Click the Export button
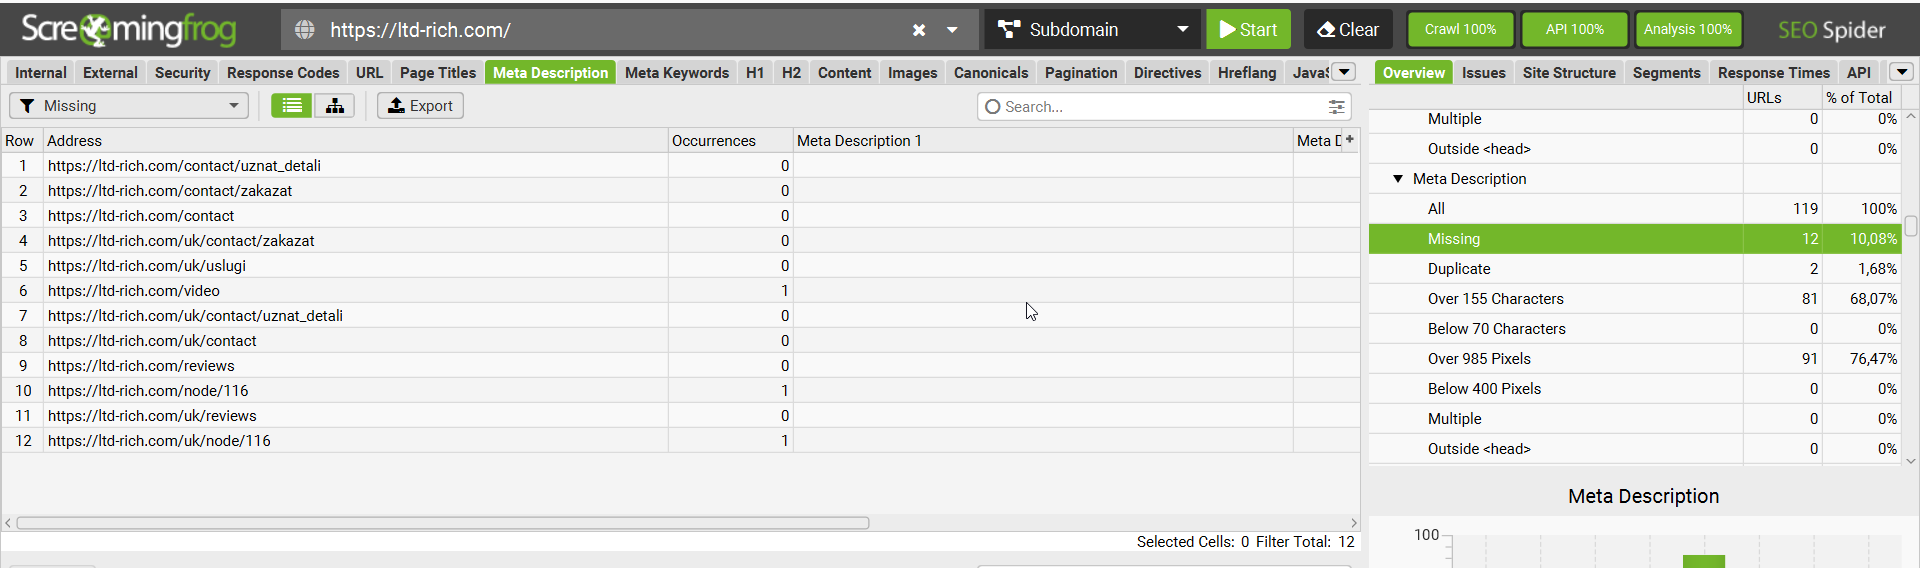This screenshot has width=1920, height=568. click(420, 106)
